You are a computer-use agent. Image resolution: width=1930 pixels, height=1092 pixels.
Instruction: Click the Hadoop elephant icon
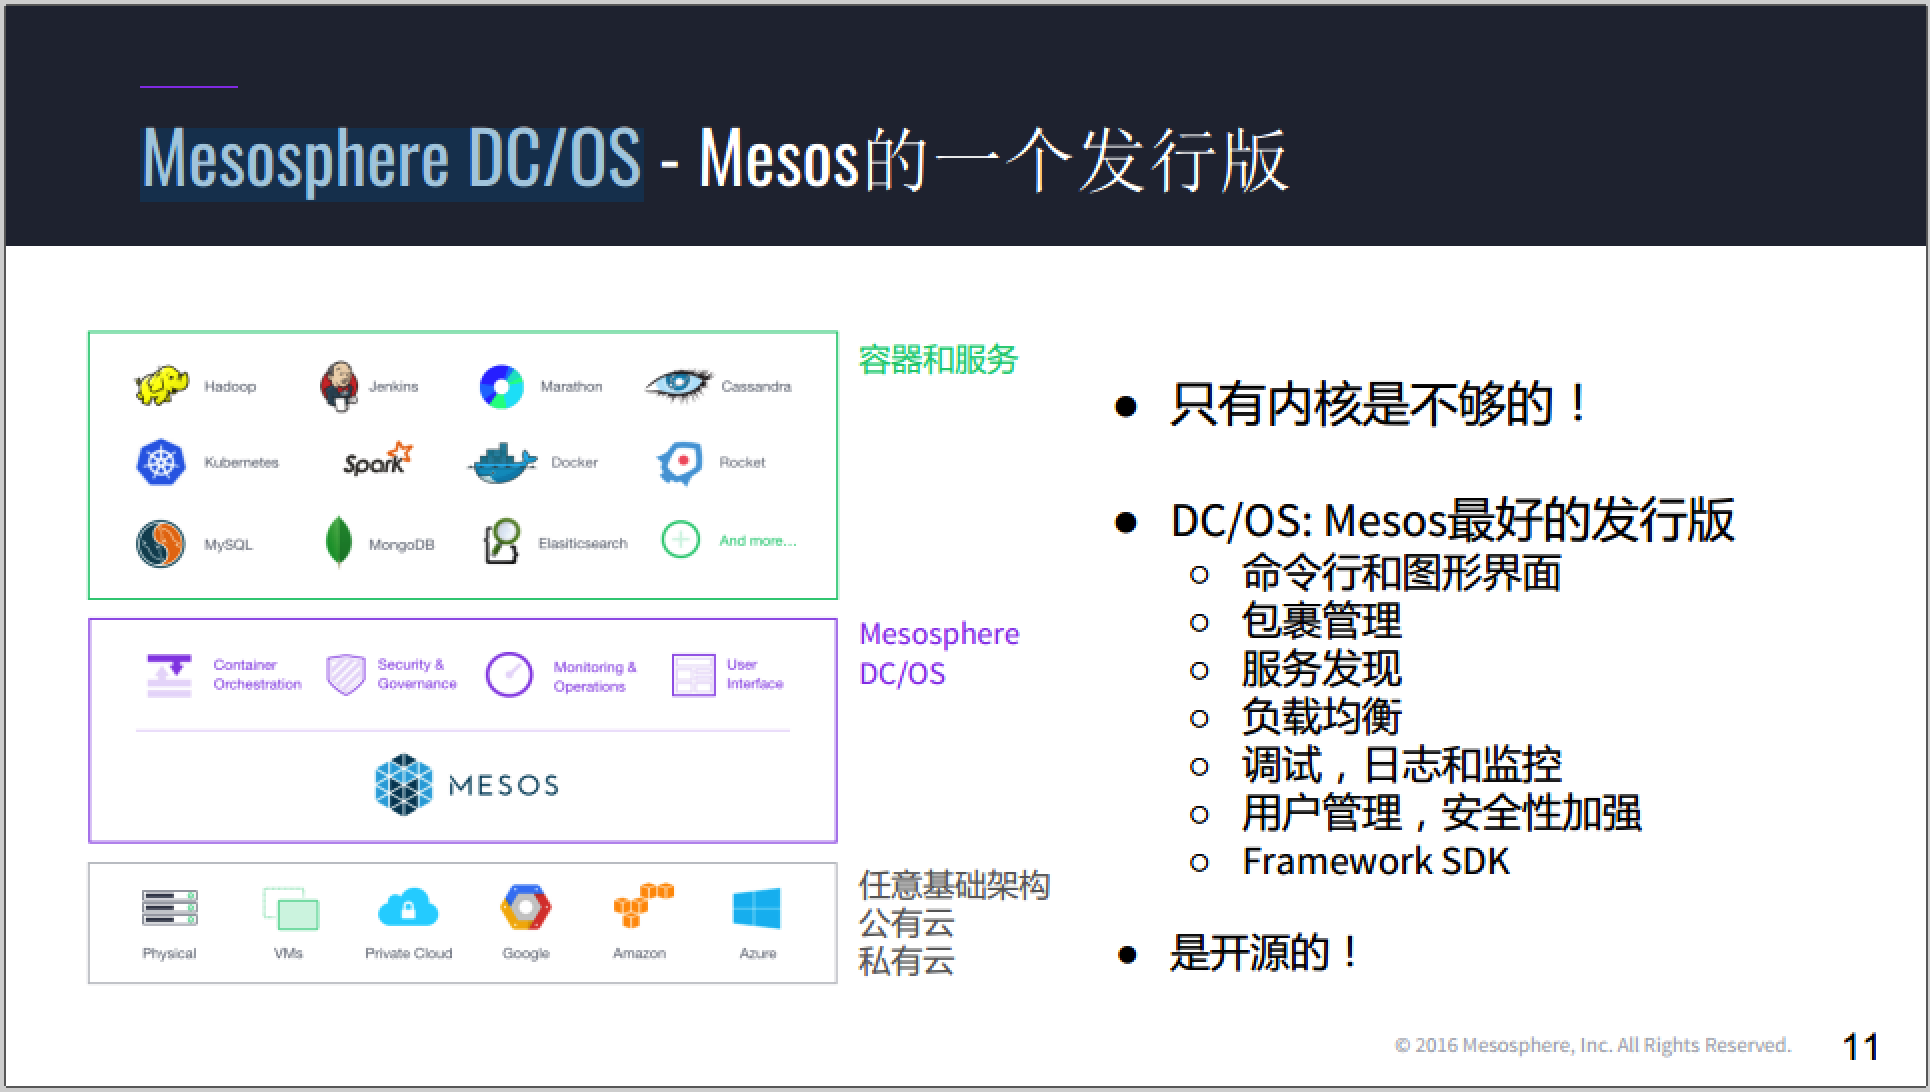(161, 386)
